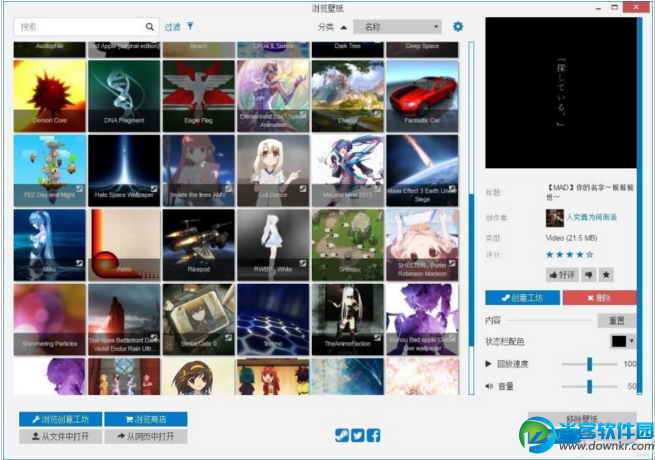Toggle the sort direction arrow

tap(343, 27)
